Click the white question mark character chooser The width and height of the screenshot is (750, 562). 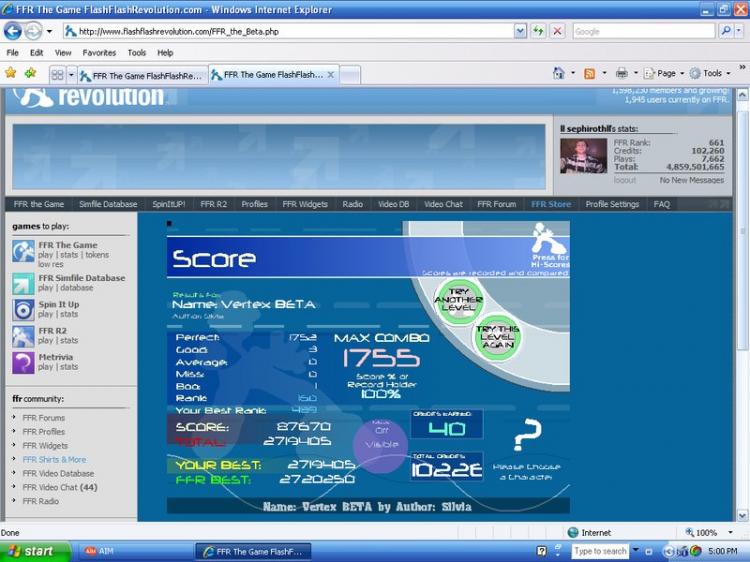tap(526, 436)
